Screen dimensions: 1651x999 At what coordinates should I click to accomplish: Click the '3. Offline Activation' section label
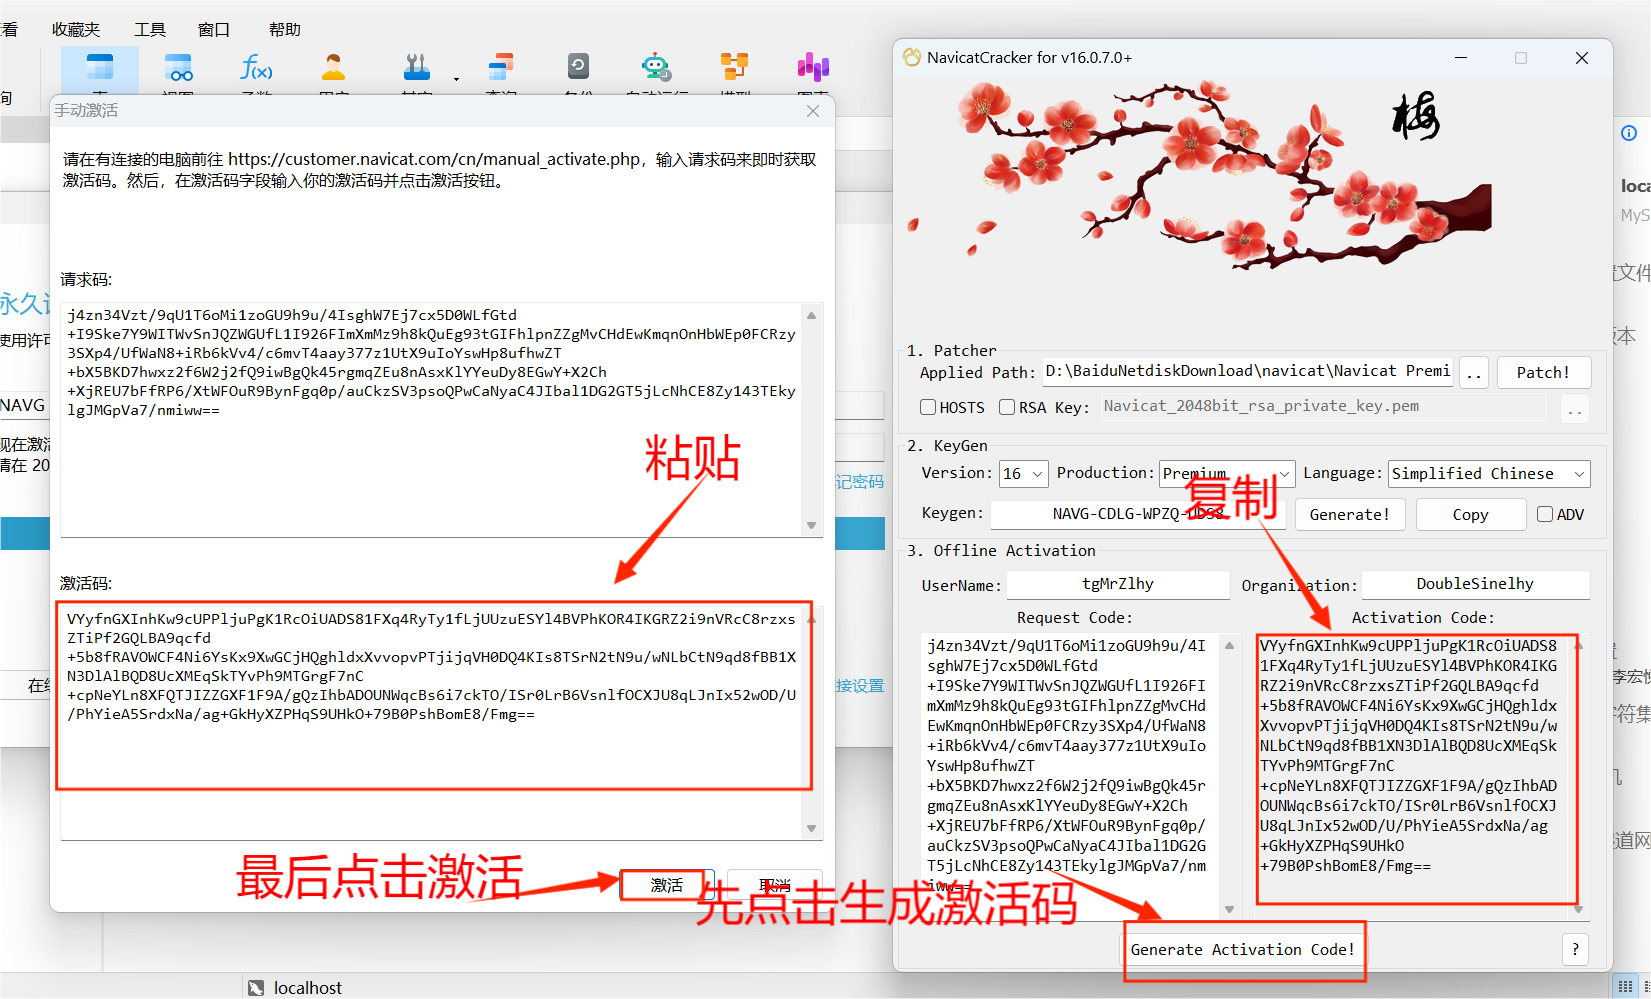(x=1001, y=550)
